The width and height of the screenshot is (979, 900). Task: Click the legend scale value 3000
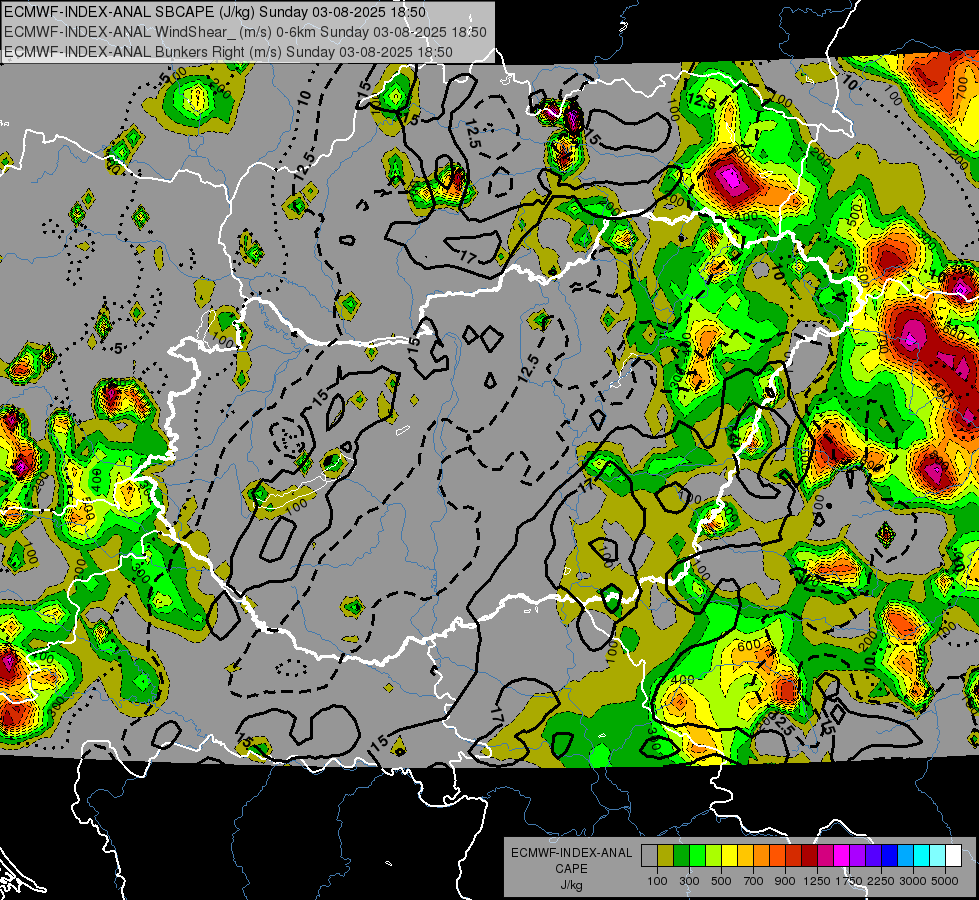[913, 881]
